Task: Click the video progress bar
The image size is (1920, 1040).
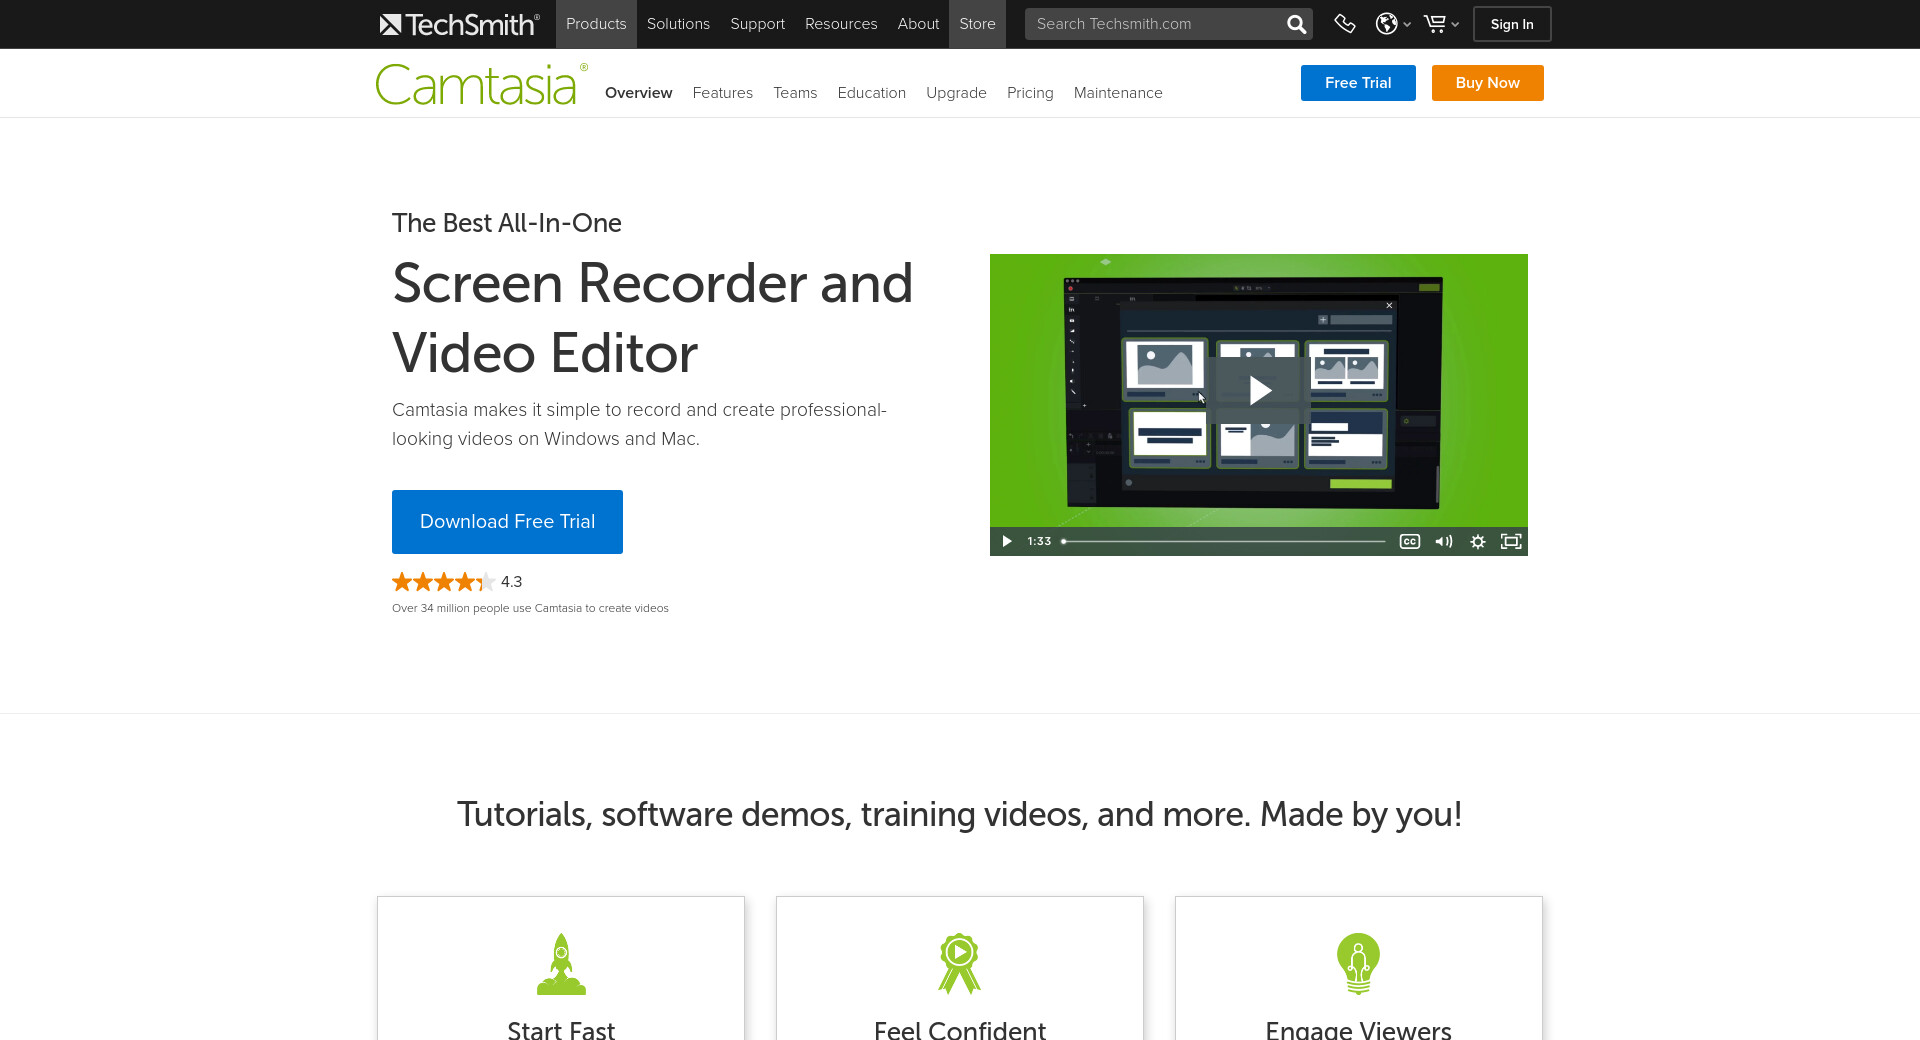Action: point(1224,541)
